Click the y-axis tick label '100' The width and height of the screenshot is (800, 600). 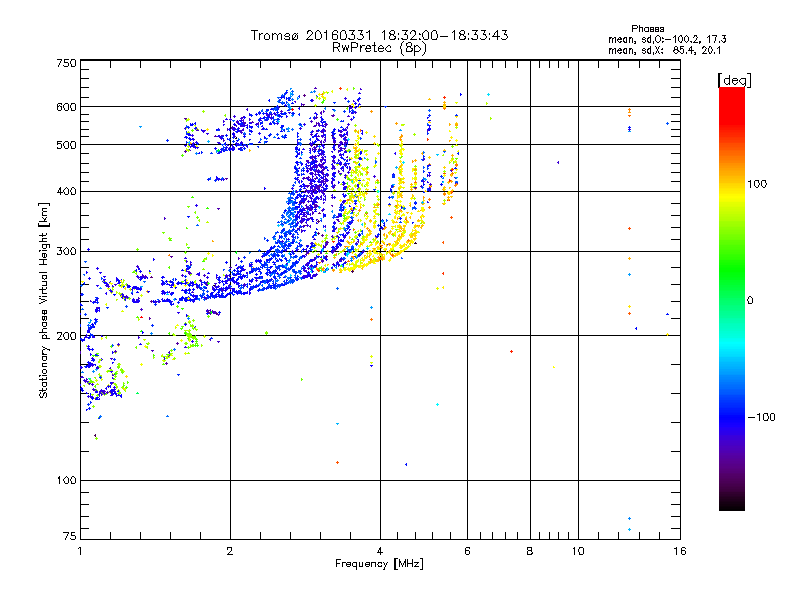pos(66,480)
